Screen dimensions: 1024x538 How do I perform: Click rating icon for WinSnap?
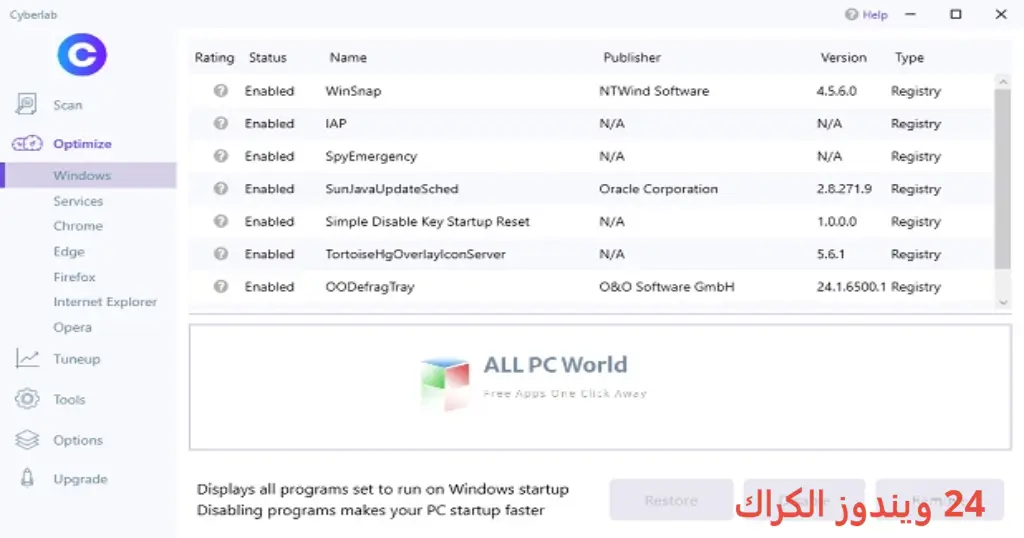[x=221, y=91]
